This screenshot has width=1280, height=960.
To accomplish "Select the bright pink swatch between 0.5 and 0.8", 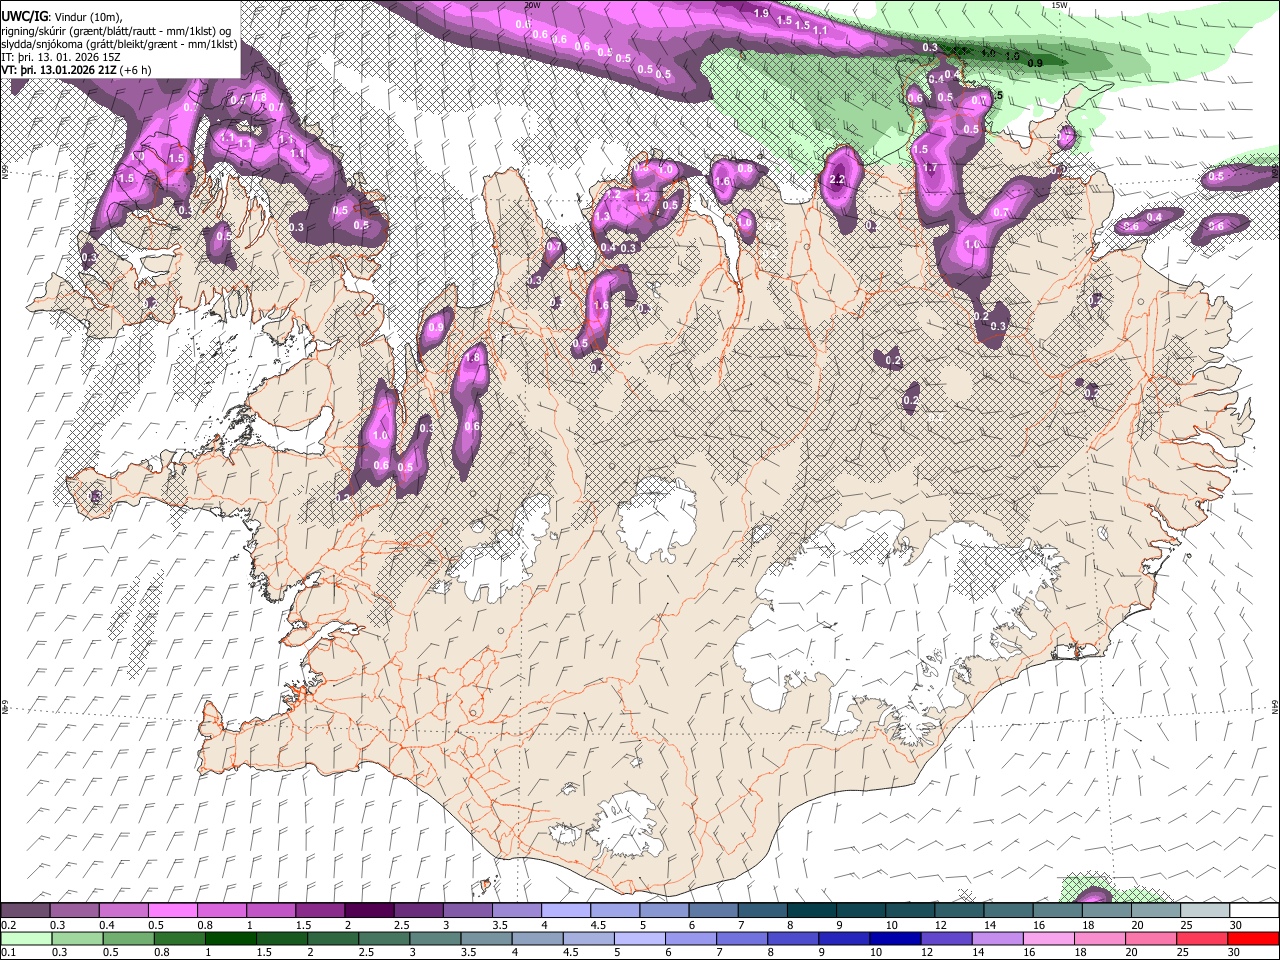I will click(x=173, y=911).
